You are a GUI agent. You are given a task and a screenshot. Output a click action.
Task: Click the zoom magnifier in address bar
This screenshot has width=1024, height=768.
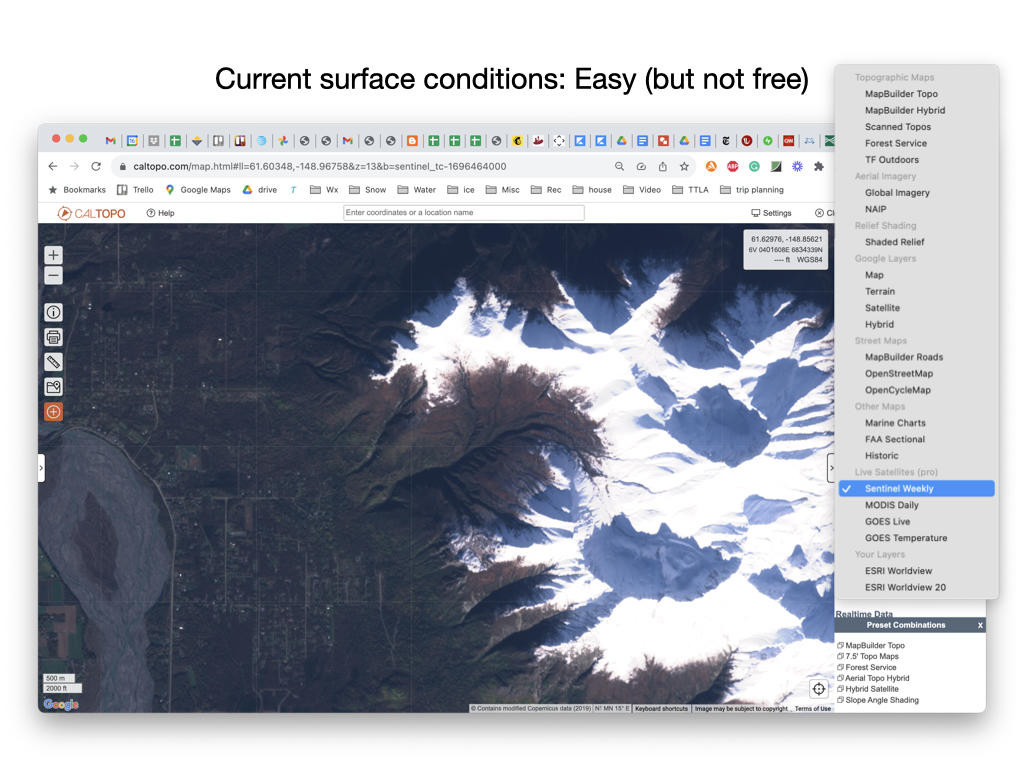619,167
